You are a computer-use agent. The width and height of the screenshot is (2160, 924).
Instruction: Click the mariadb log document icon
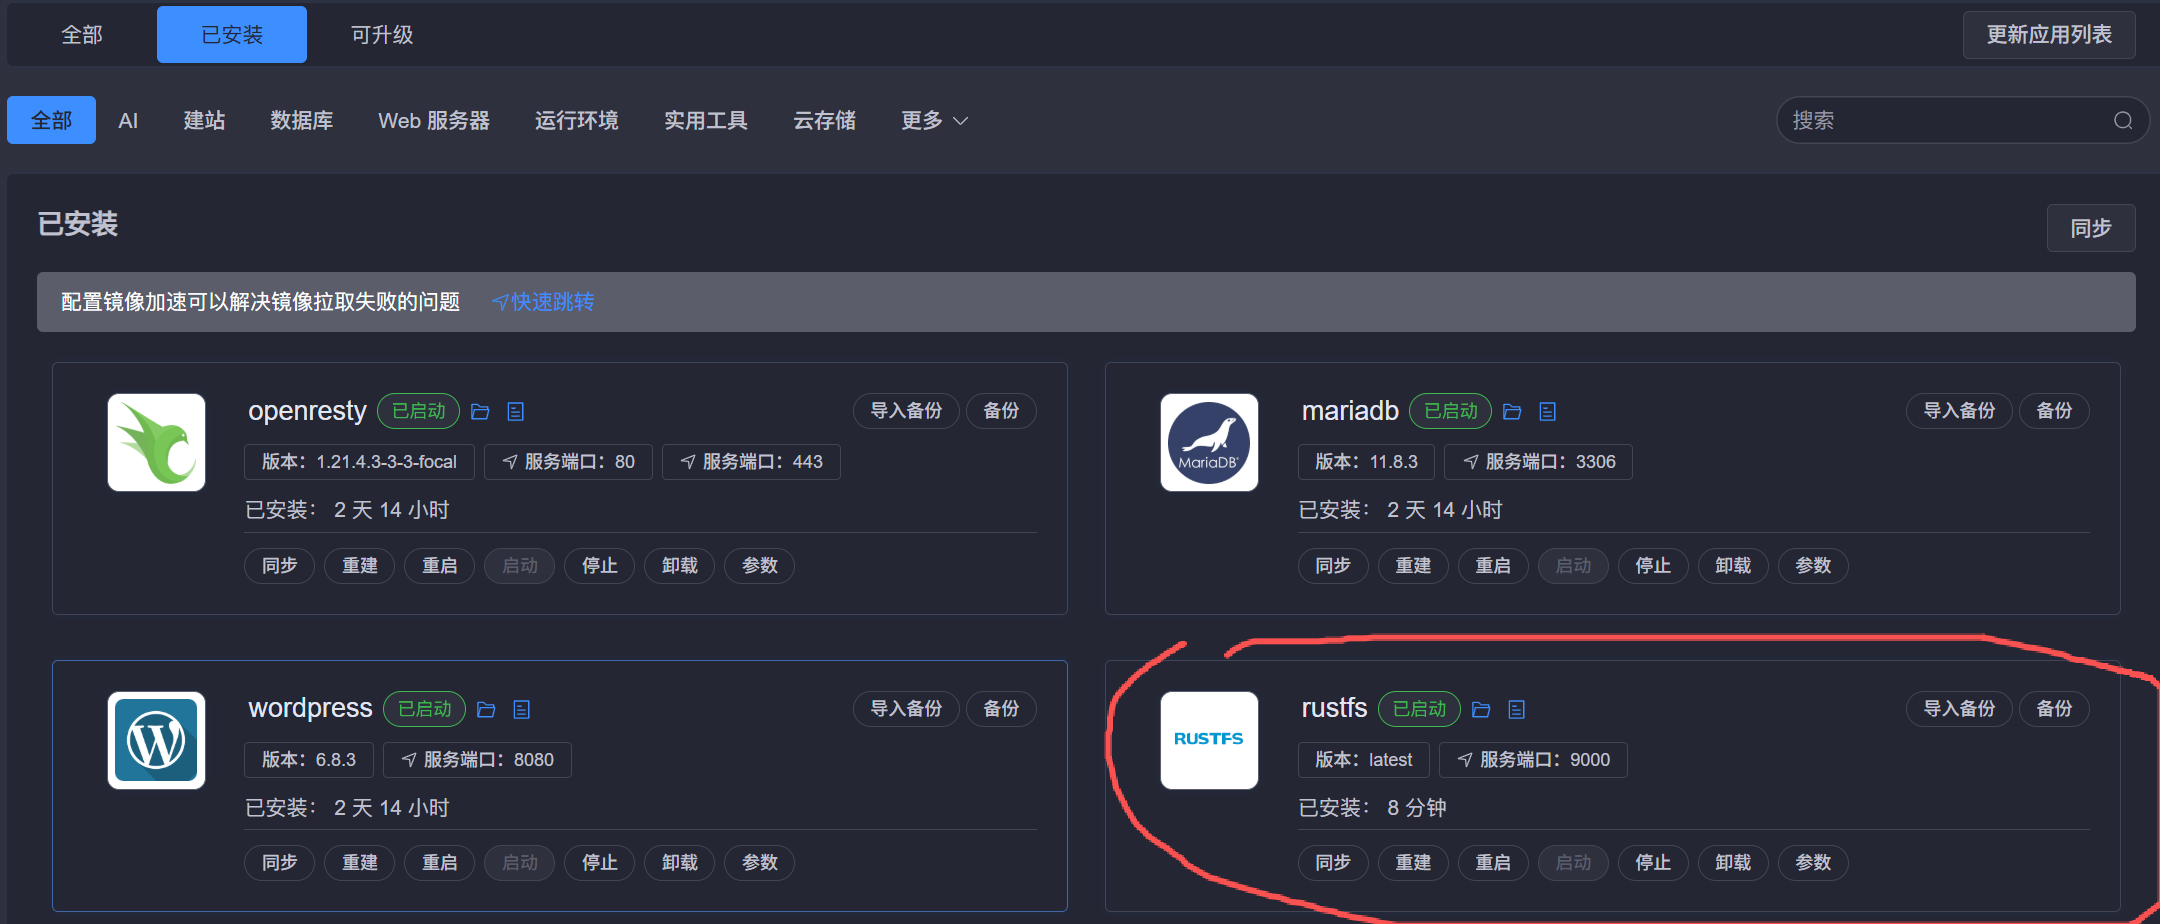[1548, 412]
